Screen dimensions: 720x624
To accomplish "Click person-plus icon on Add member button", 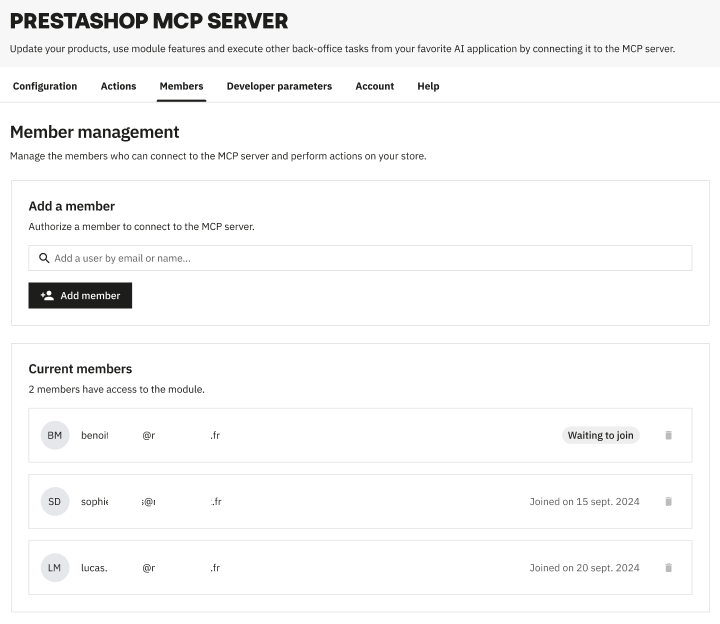I will pyautogui.click(x=47, y=296).
